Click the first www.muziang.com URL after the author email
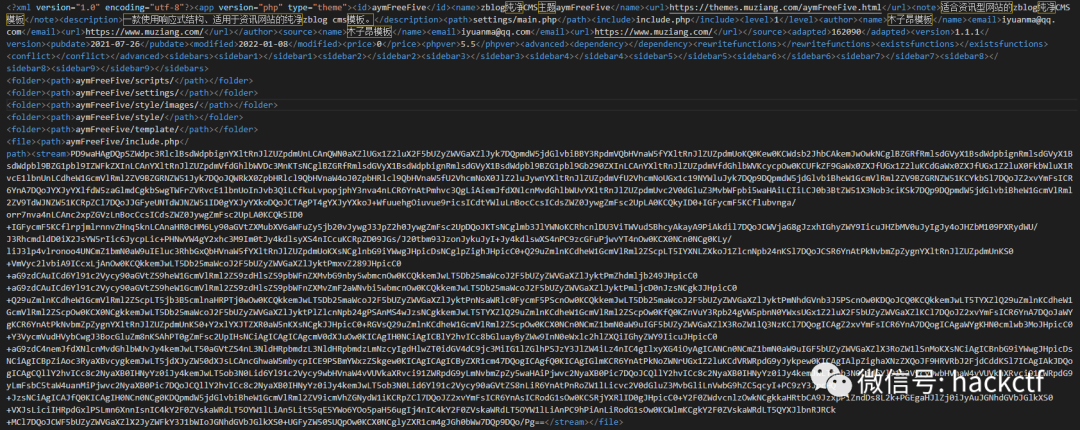This screenshot has width=1080, height=430. (141, 32)
